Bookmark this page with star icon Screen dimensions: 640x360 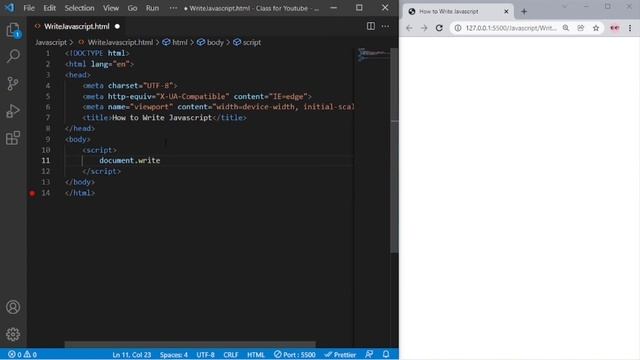click(x=596, y=28)
